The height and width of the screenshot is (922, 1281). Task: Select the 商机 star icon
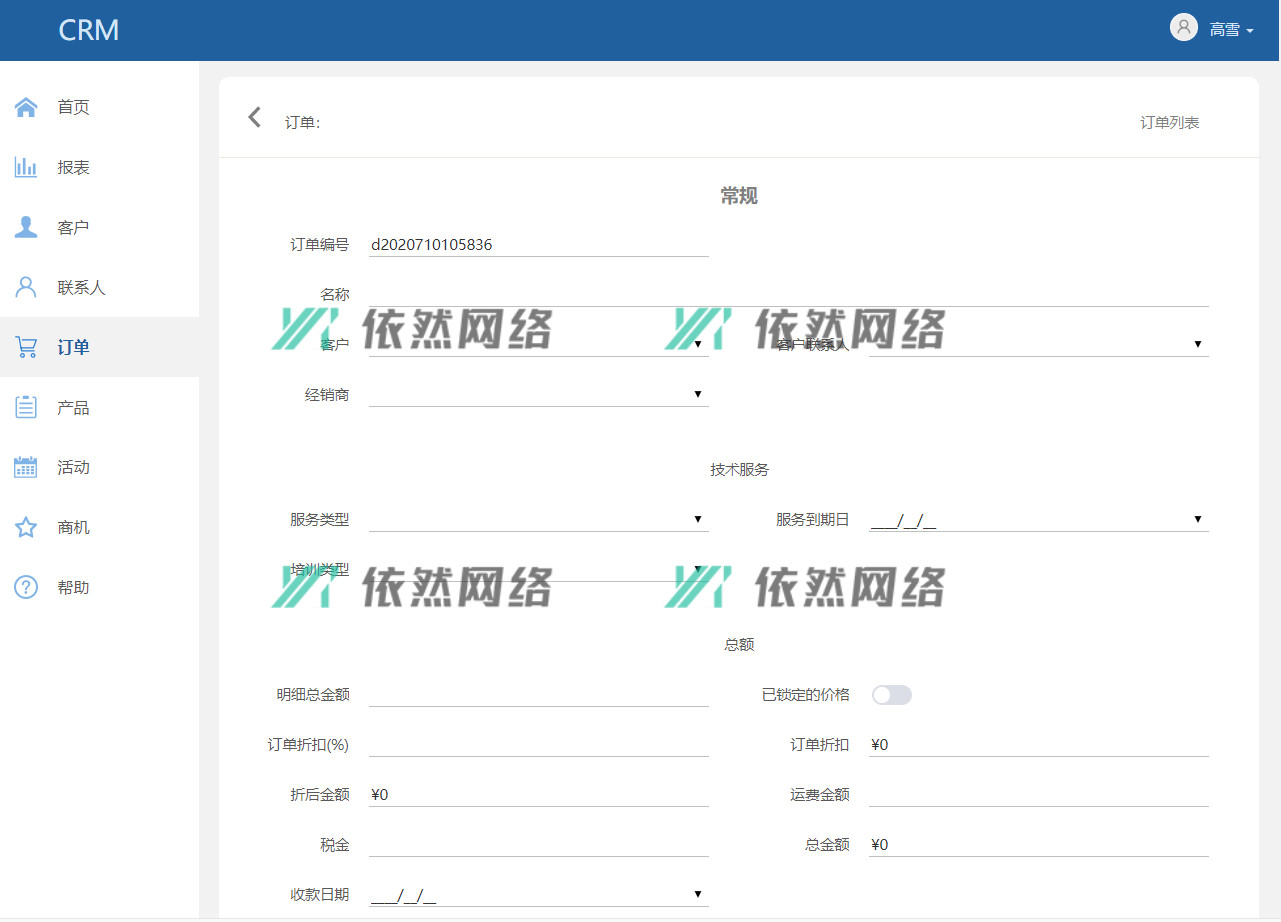[26, 527]
